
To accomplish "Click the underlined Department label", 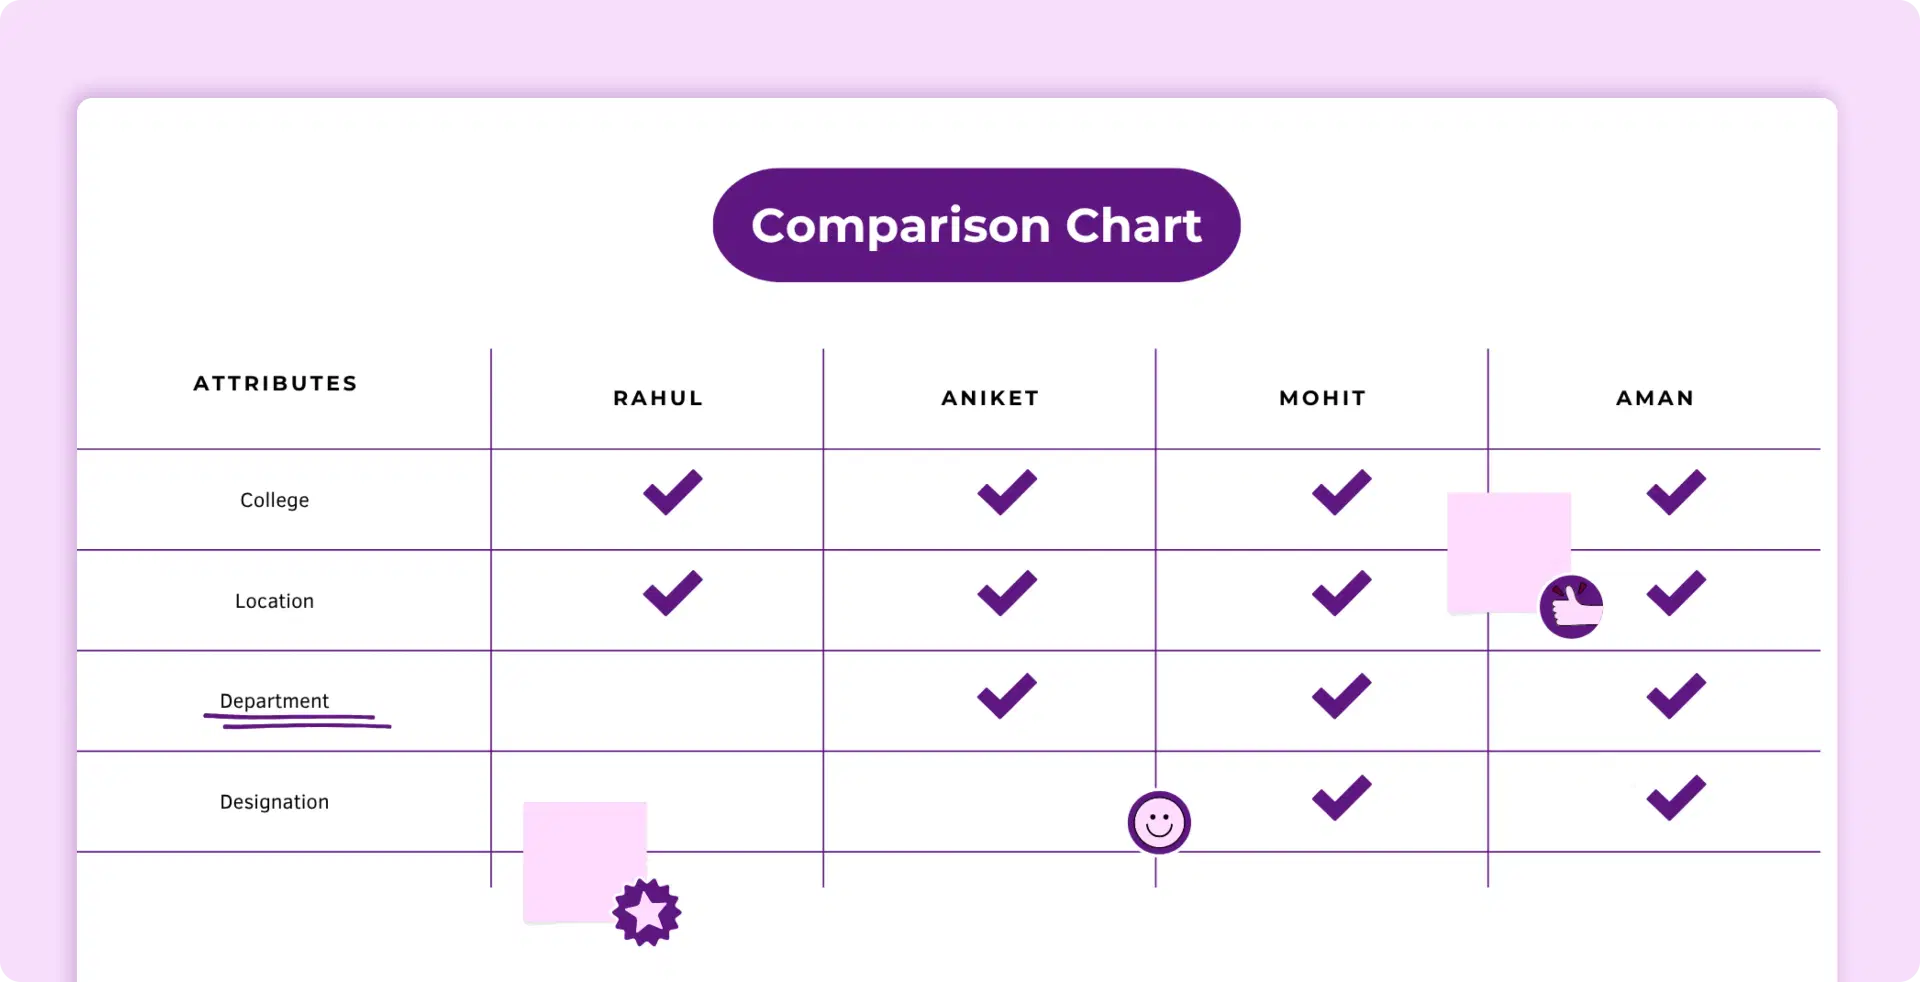I will (x=274, y=701).
